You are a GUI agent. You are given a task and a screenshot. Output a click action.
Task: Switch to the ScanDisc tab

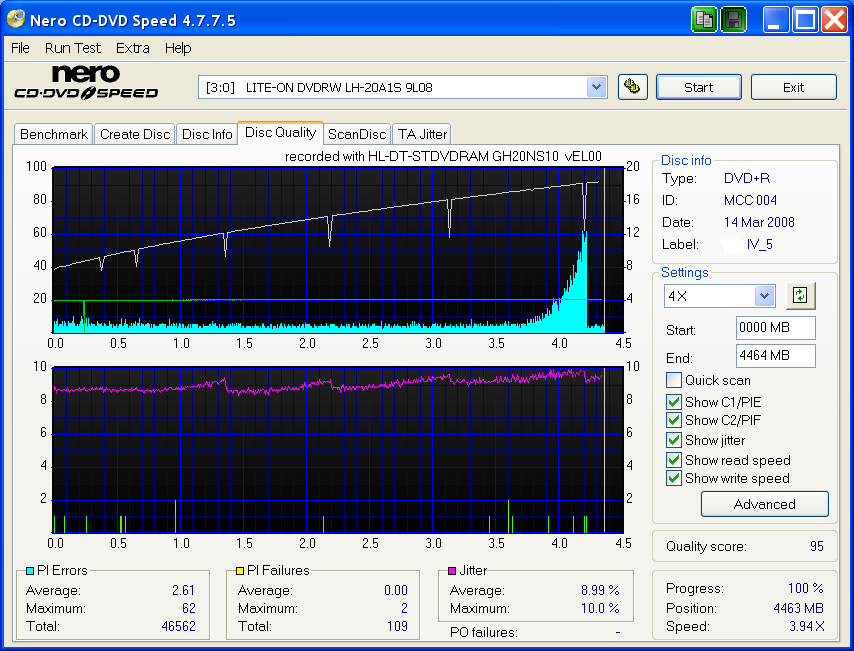[x=356, y=134]
